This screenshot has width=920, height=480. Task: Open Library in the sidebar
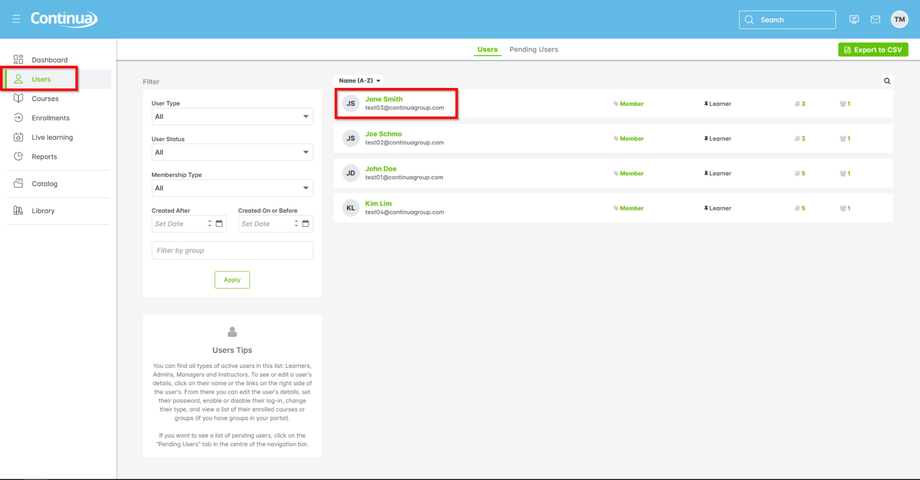tap(43, 211)
